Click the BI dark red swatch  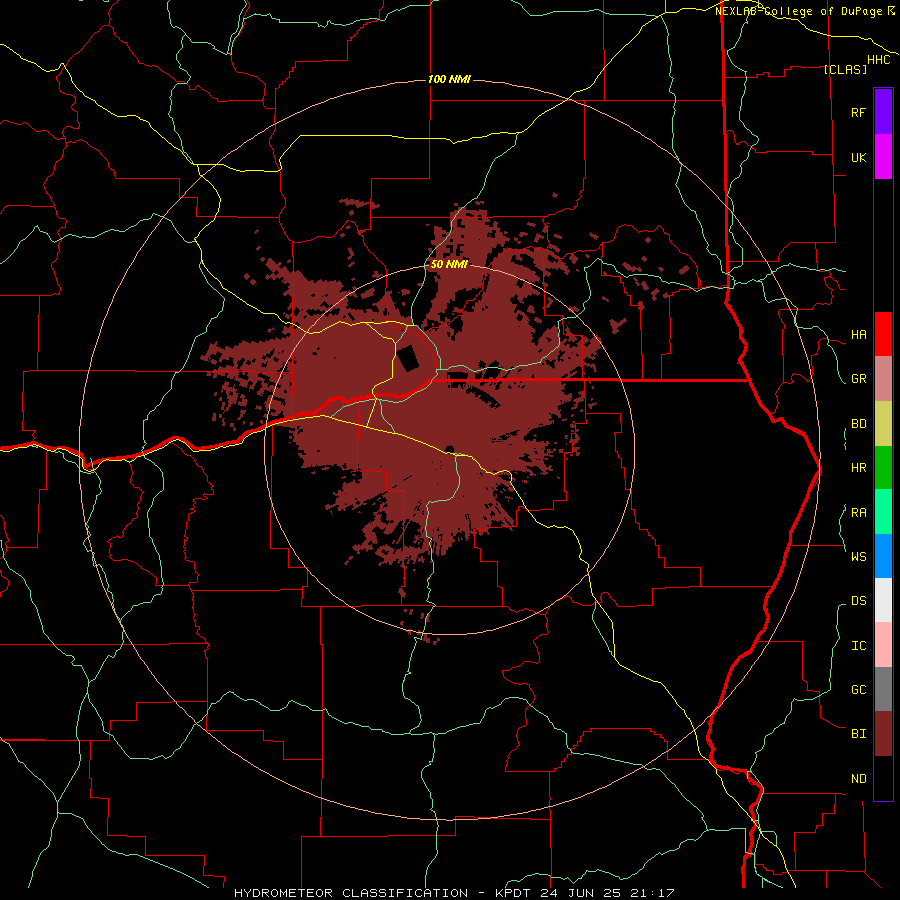tap(883, 734)
